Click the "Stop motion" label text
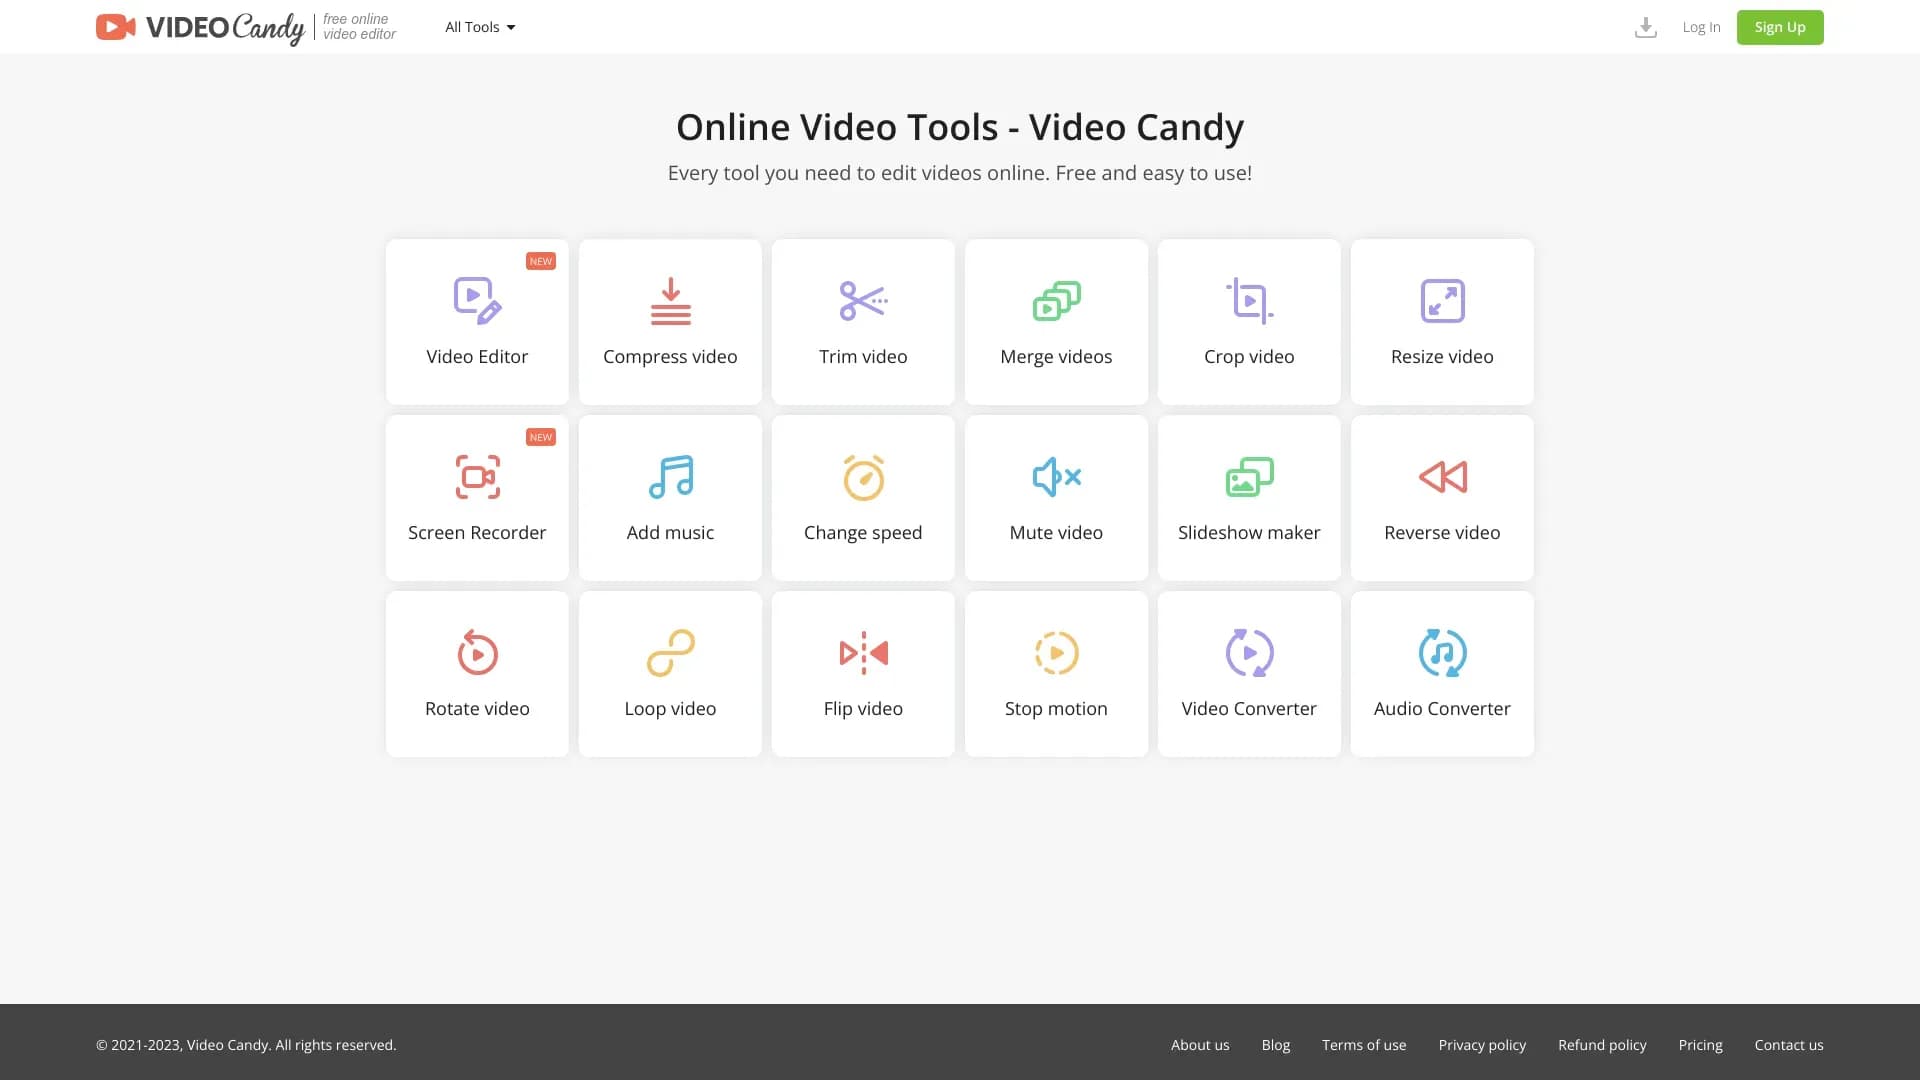This screenshot has width=1920, height=1080. (x=1056, y=709)
